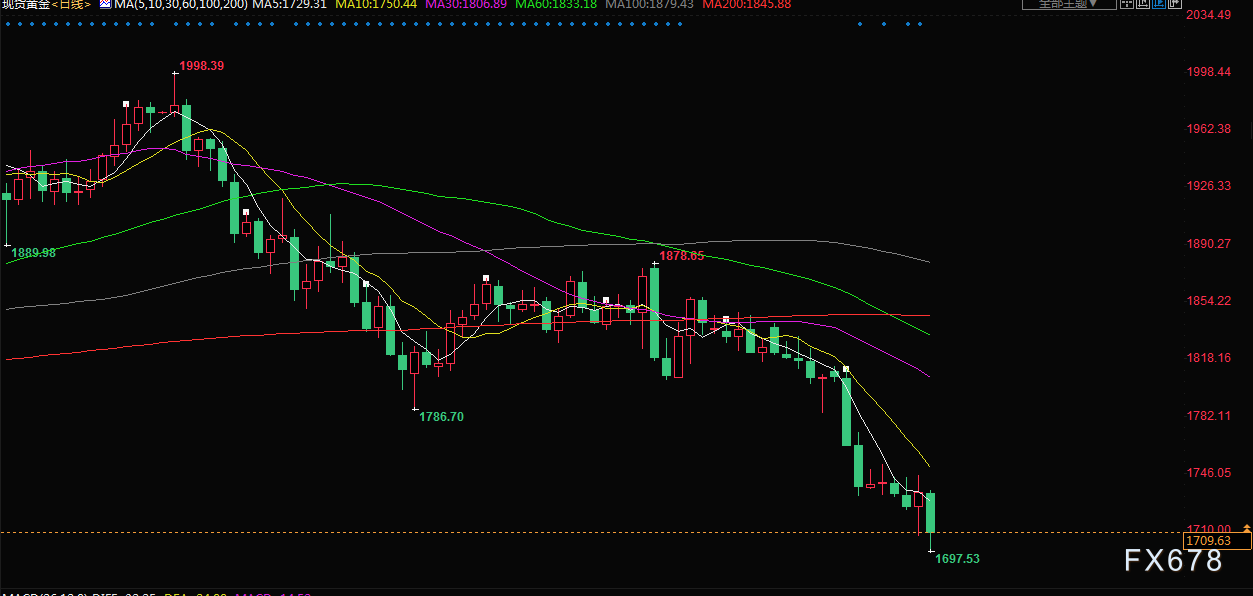Click the <日线> period label

pos(71,4)
